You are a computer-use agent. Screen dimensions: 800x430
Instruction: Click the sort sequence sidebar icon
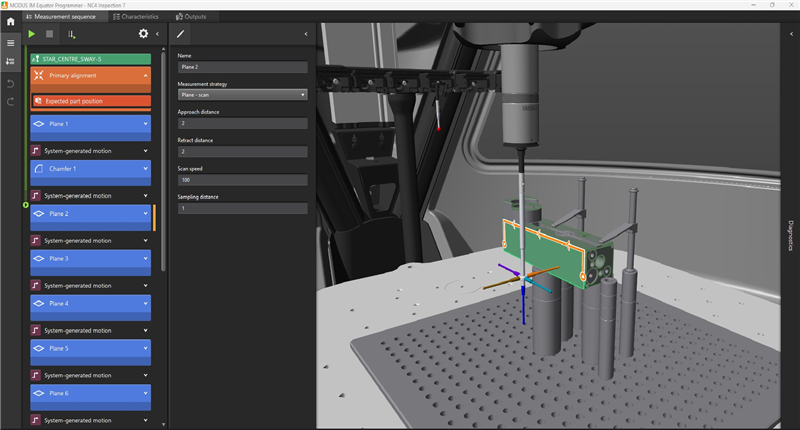tap(10, 62)
